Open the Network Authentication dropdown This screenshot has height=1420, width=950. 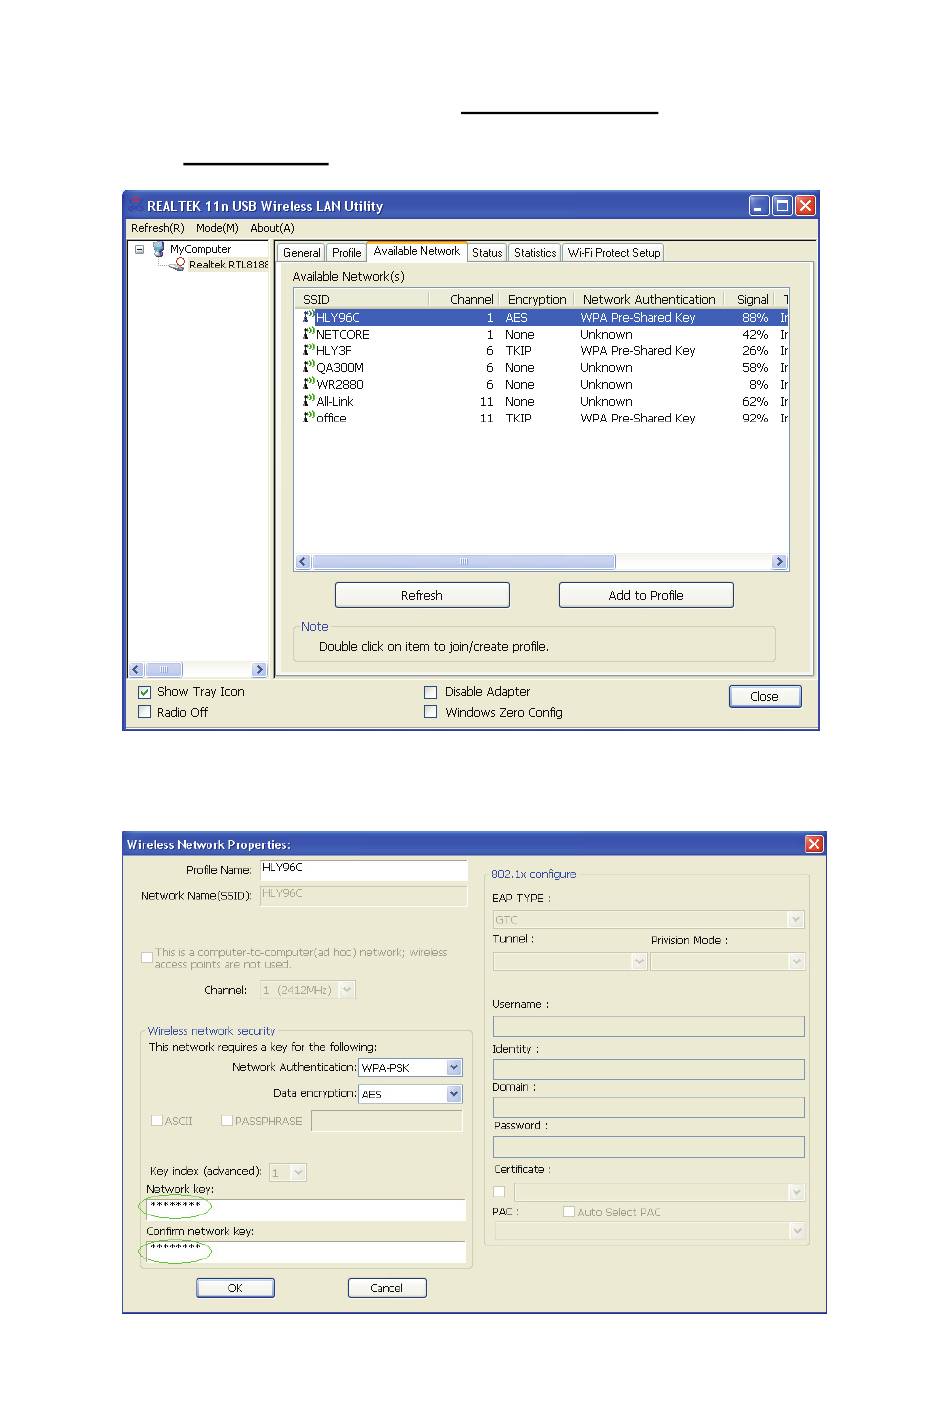[x=454, y=1068]
